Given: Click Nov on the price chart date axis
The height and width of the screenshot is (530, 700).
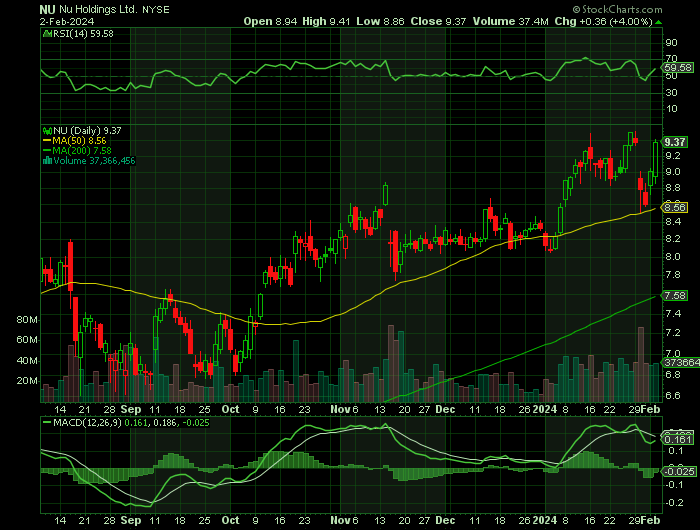Looking at the screenshot, I should click(x=341, y=409).
